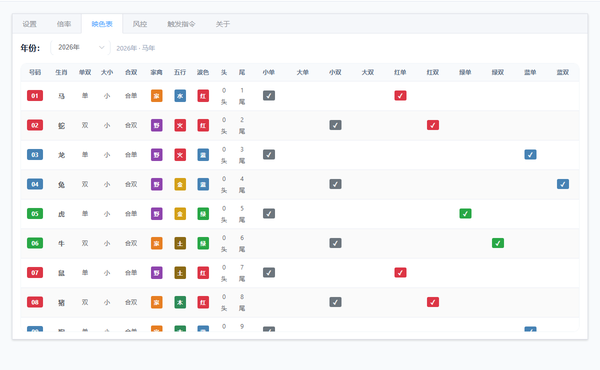The image size is (600, 370).
Task: Click the green 木 element badge in row 08
Action: (180, 302)
